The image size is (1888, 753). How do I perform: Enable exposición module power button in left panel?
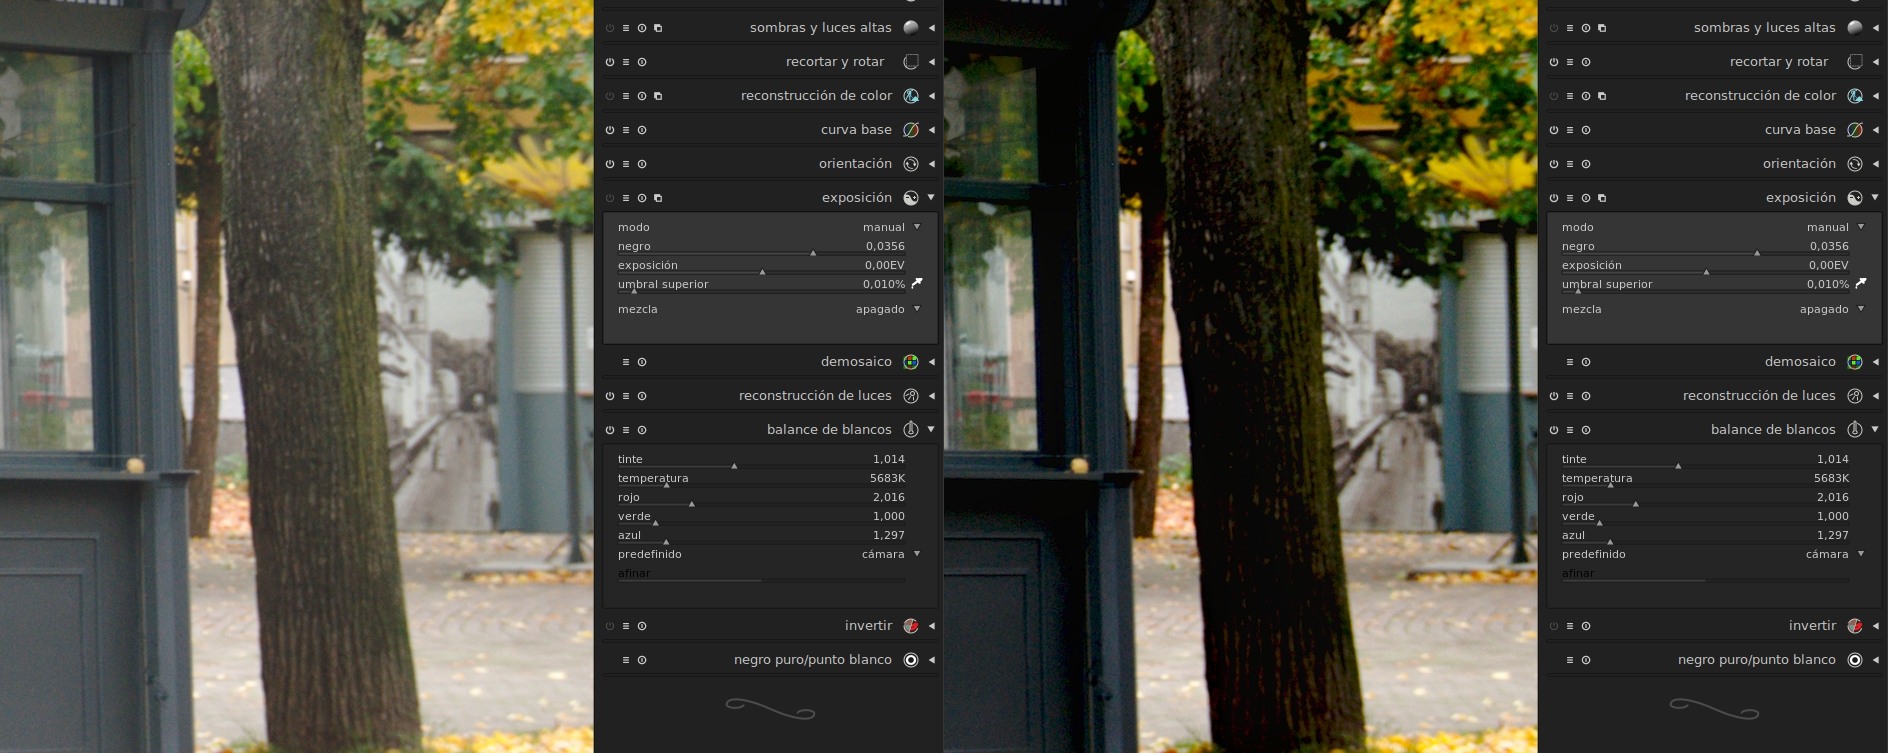coord(610,198)
